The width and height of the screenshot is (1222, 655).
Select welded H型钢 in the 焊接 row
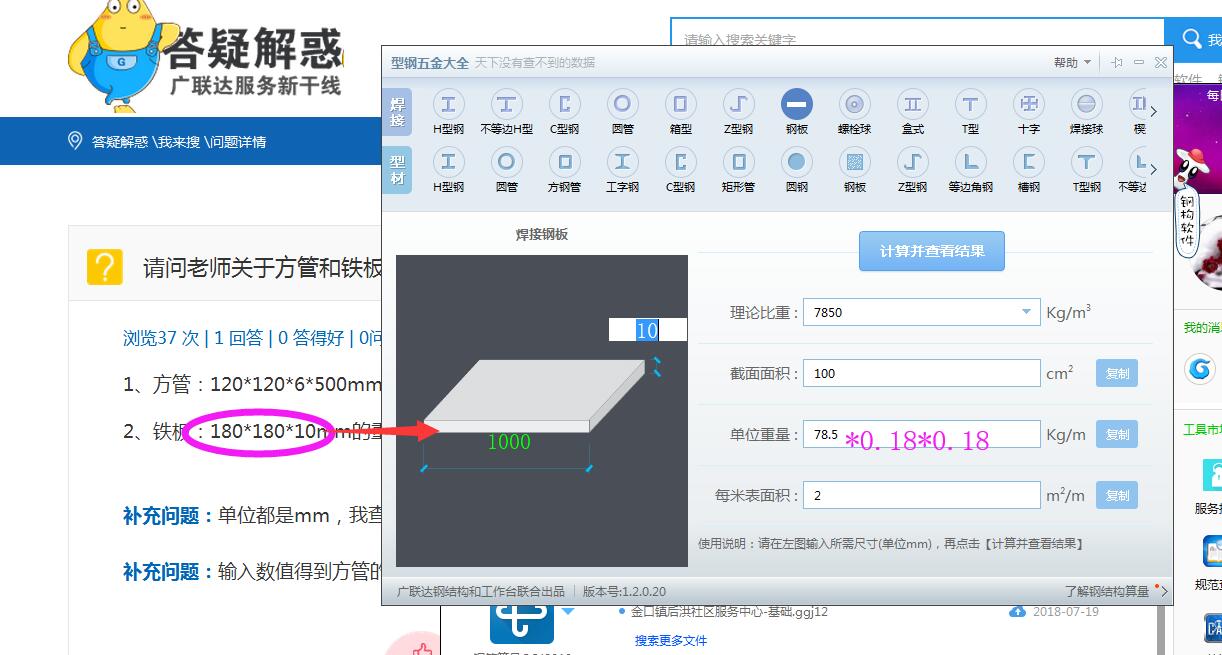click(448, 111)
